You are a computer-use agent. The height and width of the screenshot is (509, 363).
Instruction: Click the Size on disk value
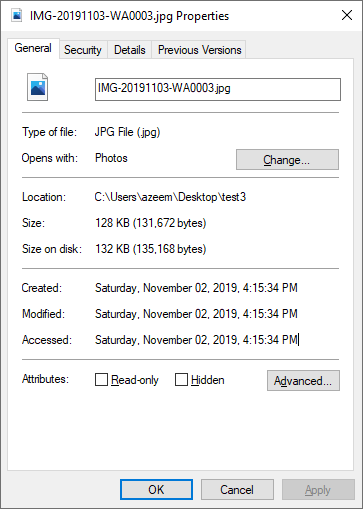coord(151,249)
